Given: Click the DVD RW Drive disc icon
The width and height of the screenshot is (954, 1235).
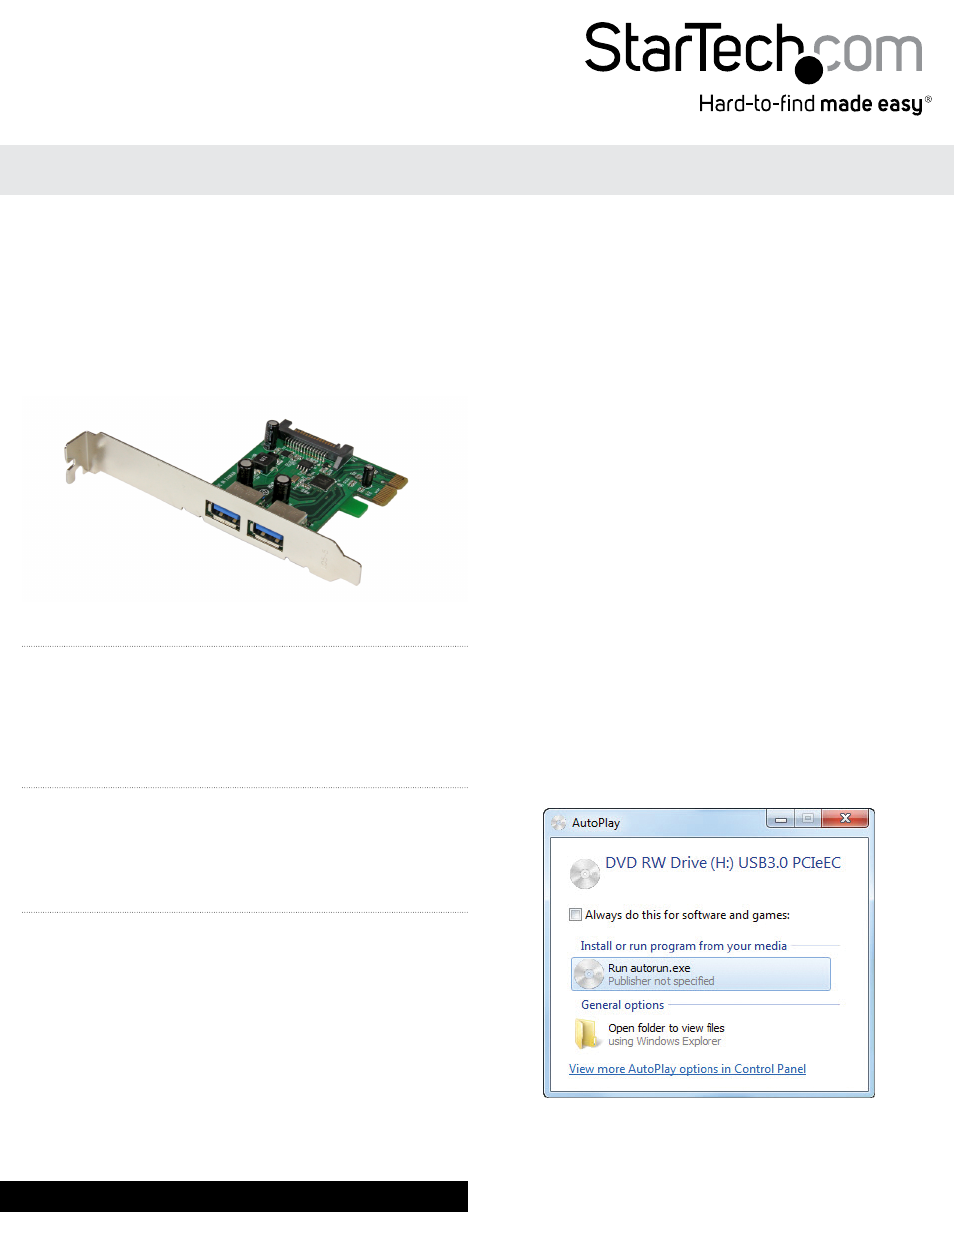Looking at the screenshot, I should point(585,873).
